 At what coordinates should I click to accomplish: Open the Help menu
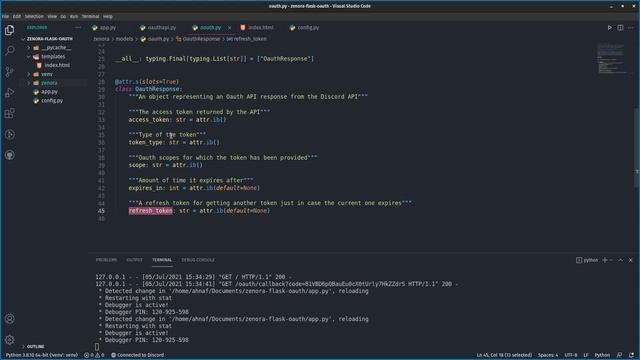[x=108, y=16]
